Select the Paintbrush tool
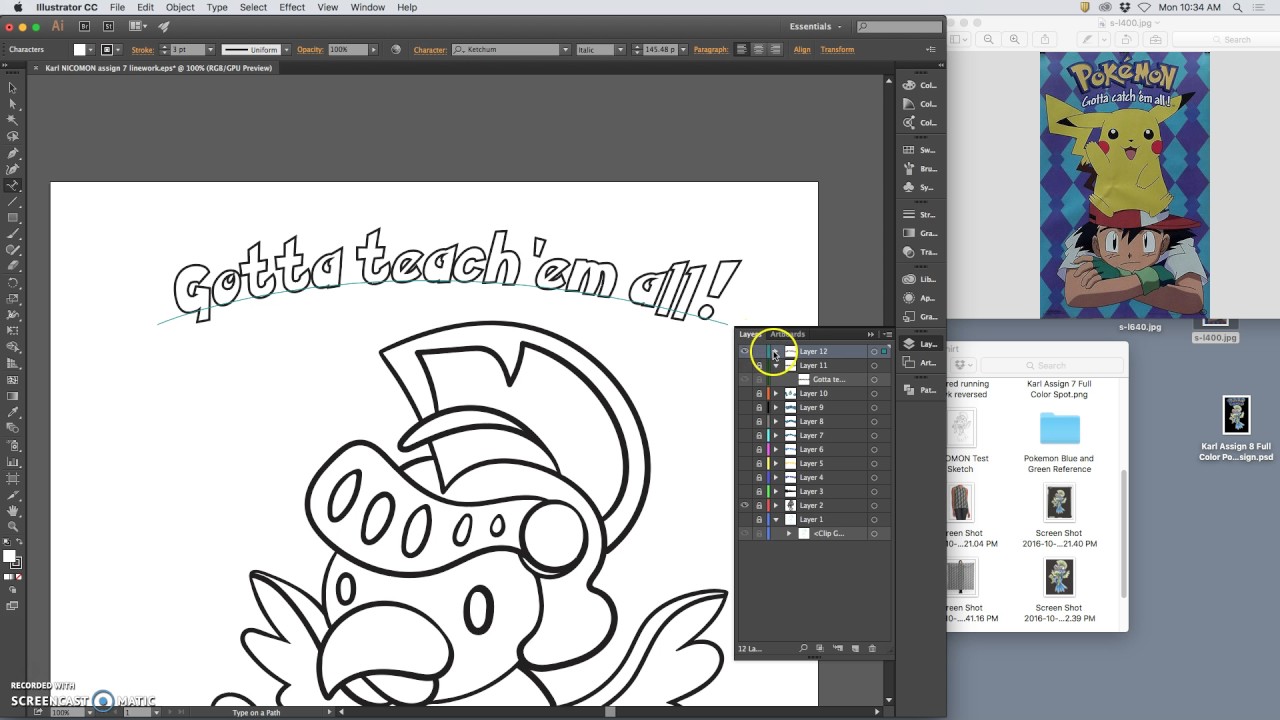1280x720 pixels. pyautogui.click(x=13, y=234)
